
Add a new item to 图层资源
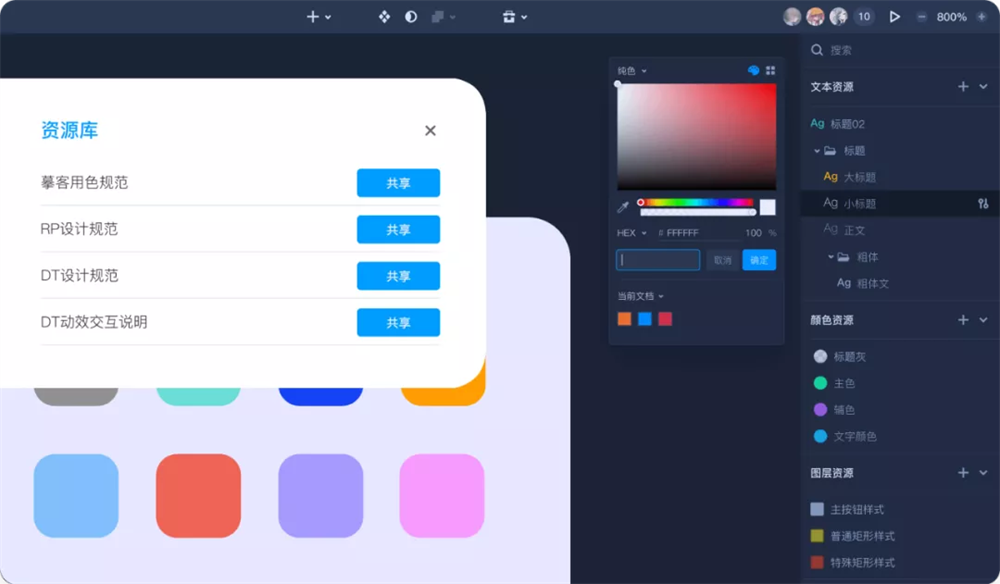pyautogui.click(x=963, y=473)
